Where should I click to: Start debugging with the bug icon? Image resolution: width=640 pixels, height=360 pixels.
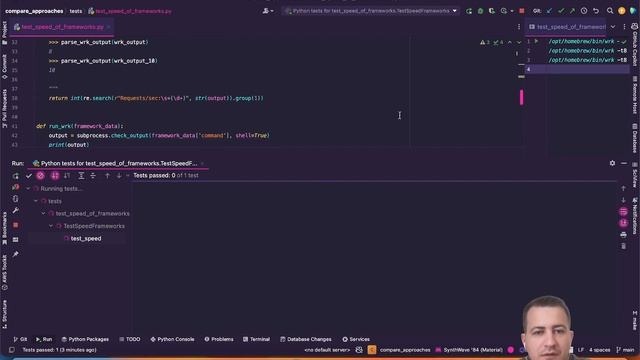[x=480, y=11]
